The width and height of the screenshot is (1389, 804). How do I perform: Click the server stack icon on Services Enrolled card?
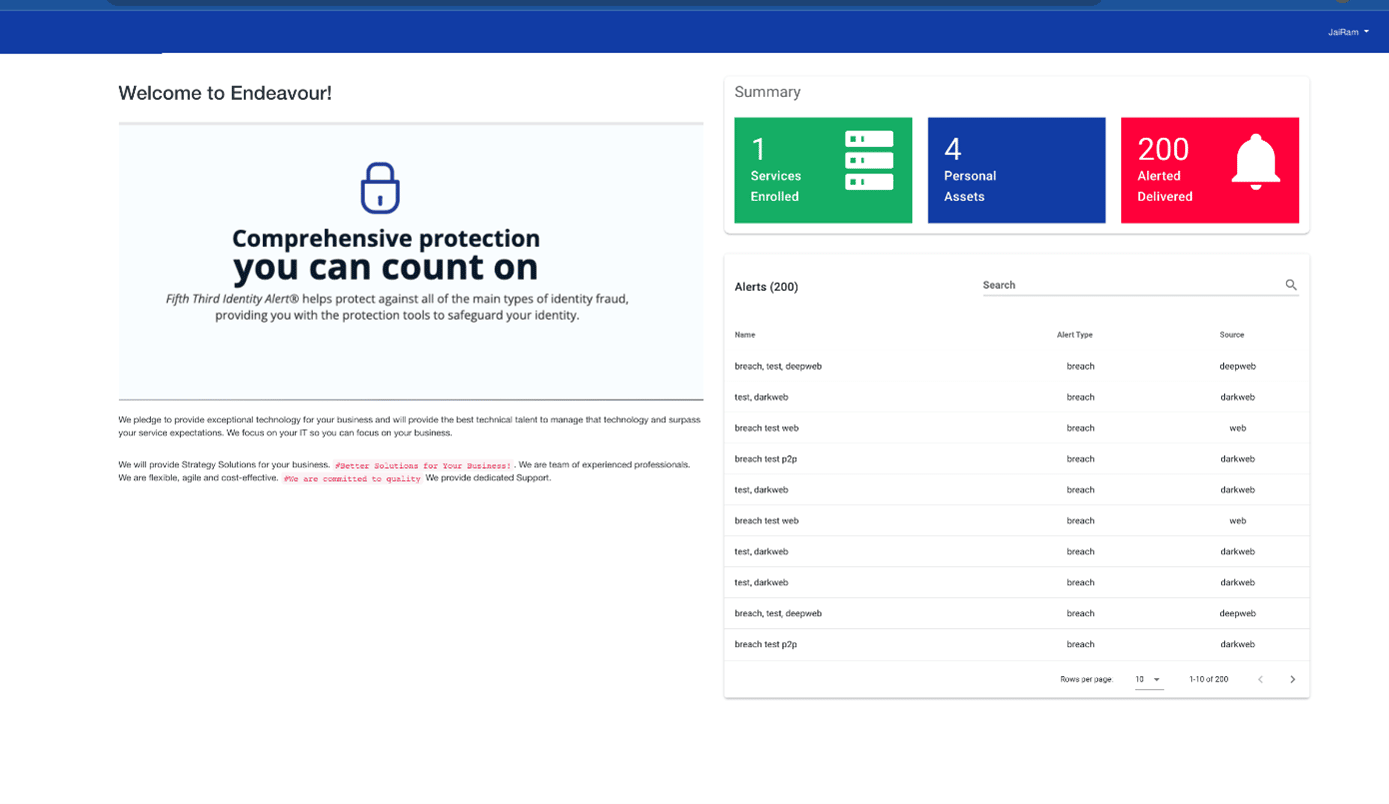(x=869, y=160)
